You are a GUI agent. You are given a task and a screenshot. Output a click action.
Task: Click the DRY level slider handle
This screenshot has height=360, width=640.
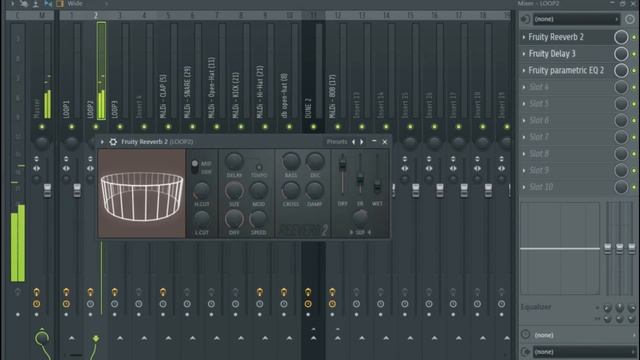click(343, 164)
